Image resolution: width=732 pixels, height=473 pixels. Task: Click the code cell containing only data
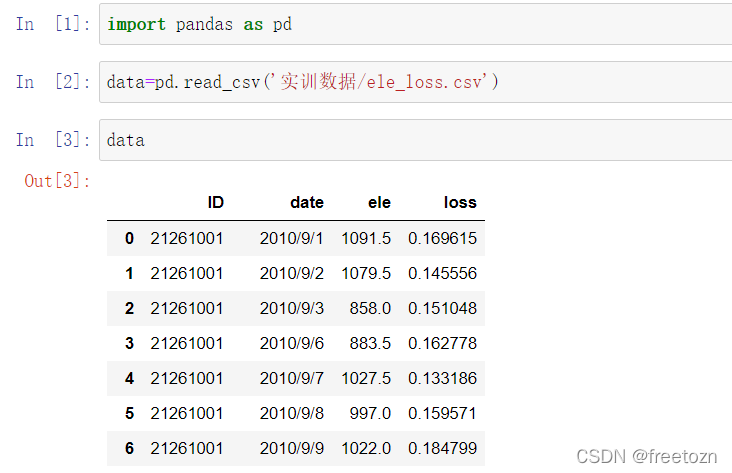pos(415,140)
